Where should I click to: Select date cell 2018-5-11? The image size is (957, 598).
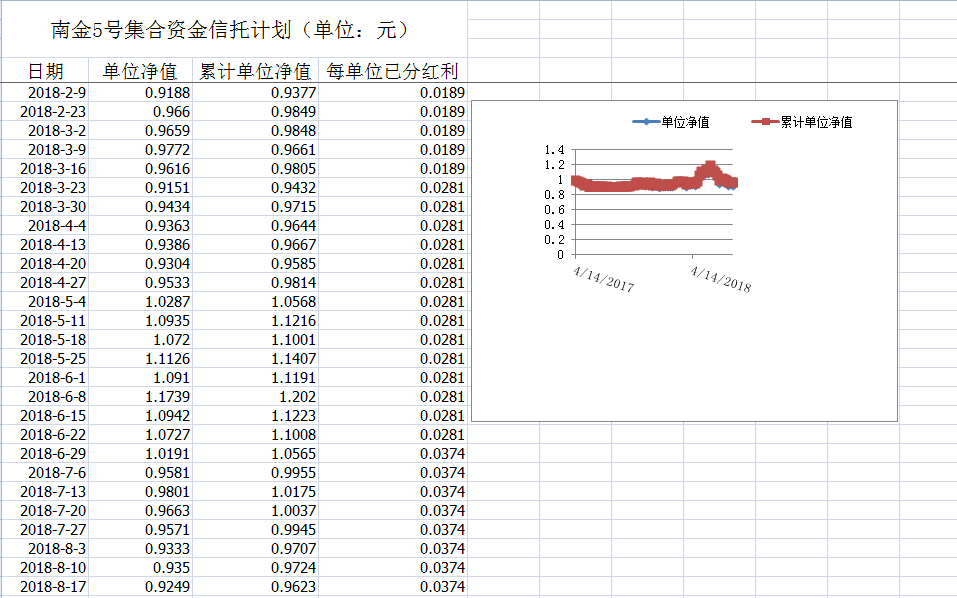point(45,320)
